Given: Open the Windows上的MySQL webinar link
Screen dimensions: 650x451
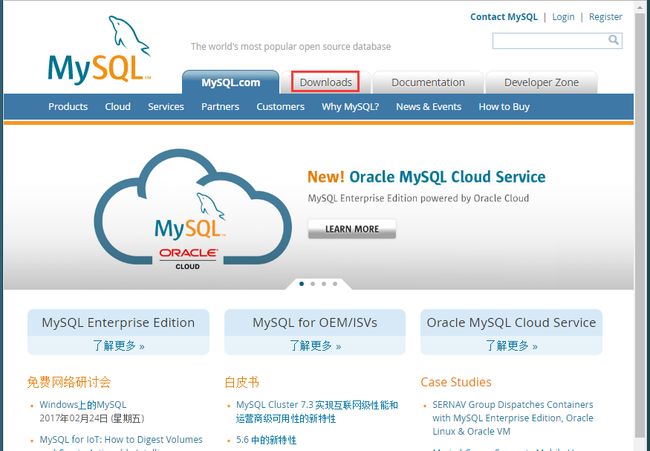Looking at the screenshot, I should pyautogui.click(x=83, y=405).
